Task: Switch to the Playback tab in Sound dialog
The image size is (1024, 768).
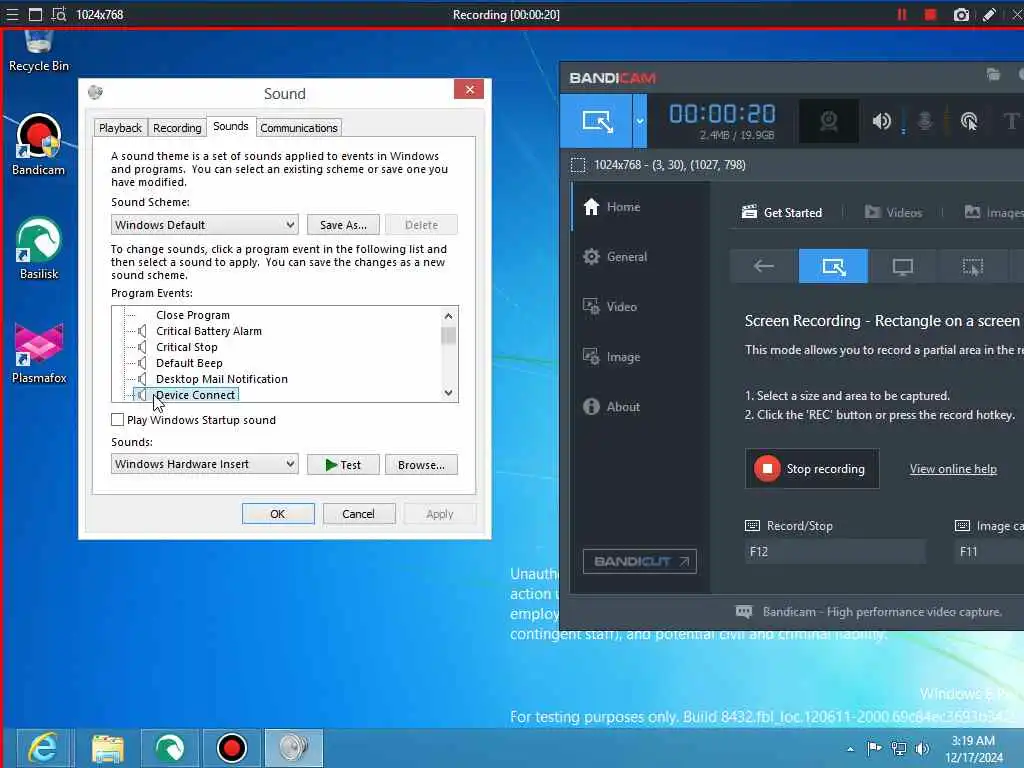Action: click(x=120, y=128)
